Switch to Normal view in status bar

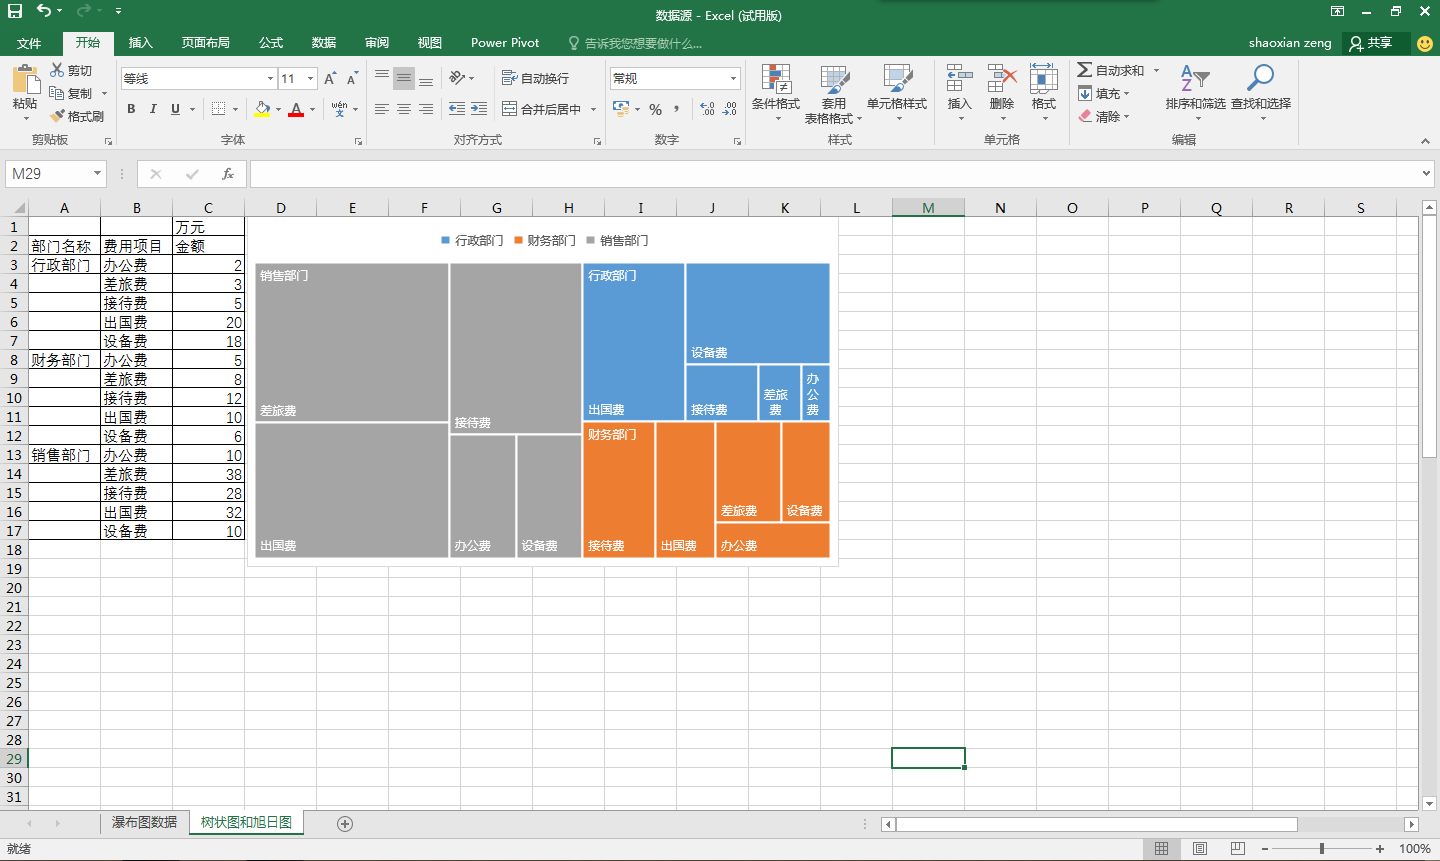[1161, 849]
